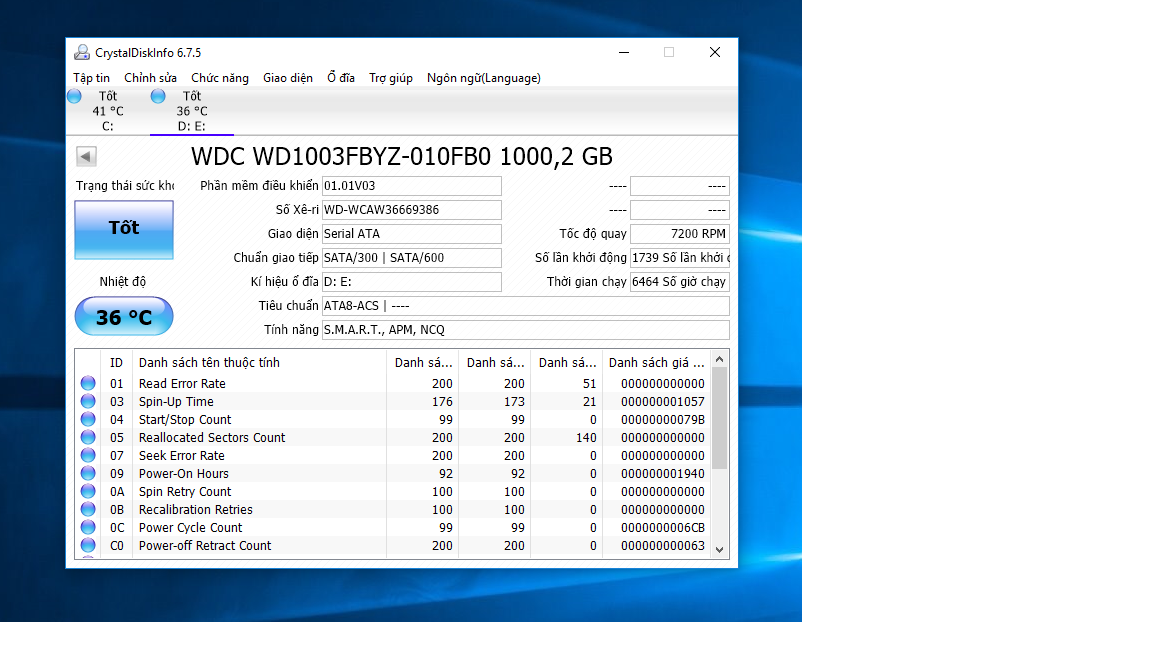This screenshot has width=1152, height=648.
Task: Click the S.M.A.R.T., APM, NCQ features field
Action: (x=525, y=330)
